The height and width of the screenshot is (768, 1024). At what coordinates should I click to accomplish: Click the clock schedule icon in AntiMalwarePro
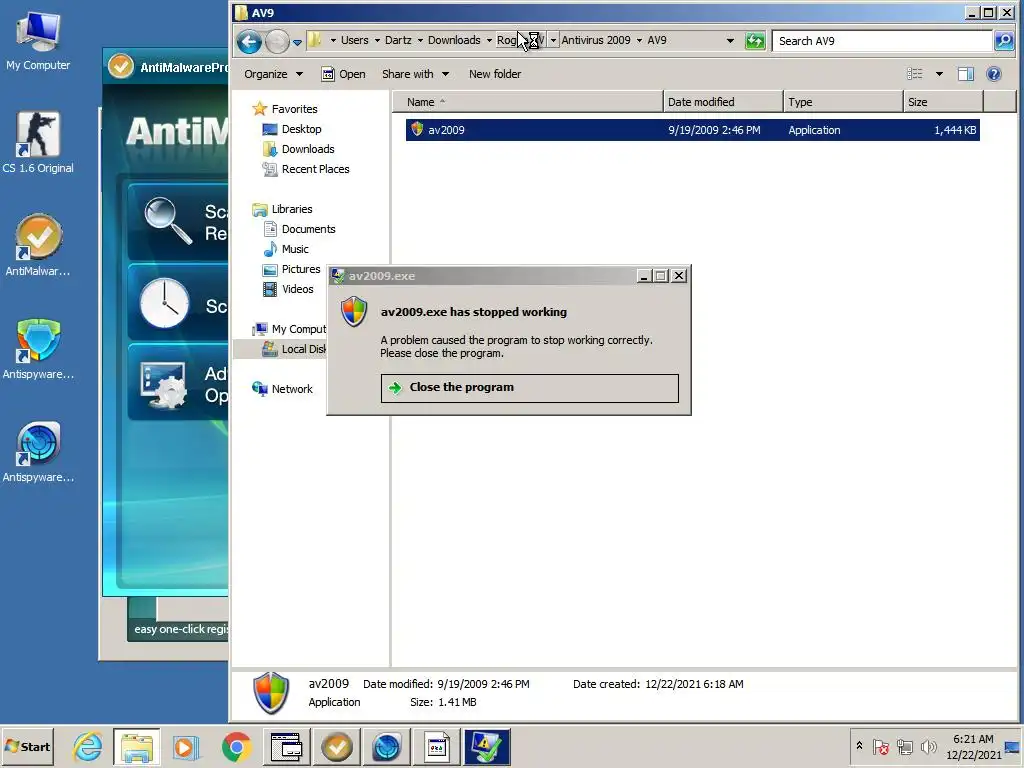pos(165,304)
